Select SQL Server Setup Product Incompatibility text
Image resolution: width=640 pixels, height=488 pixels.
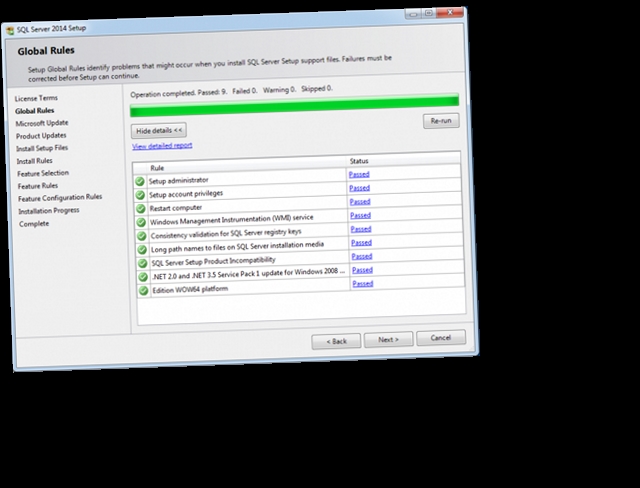pyautogui.click(x=213, y=261)
